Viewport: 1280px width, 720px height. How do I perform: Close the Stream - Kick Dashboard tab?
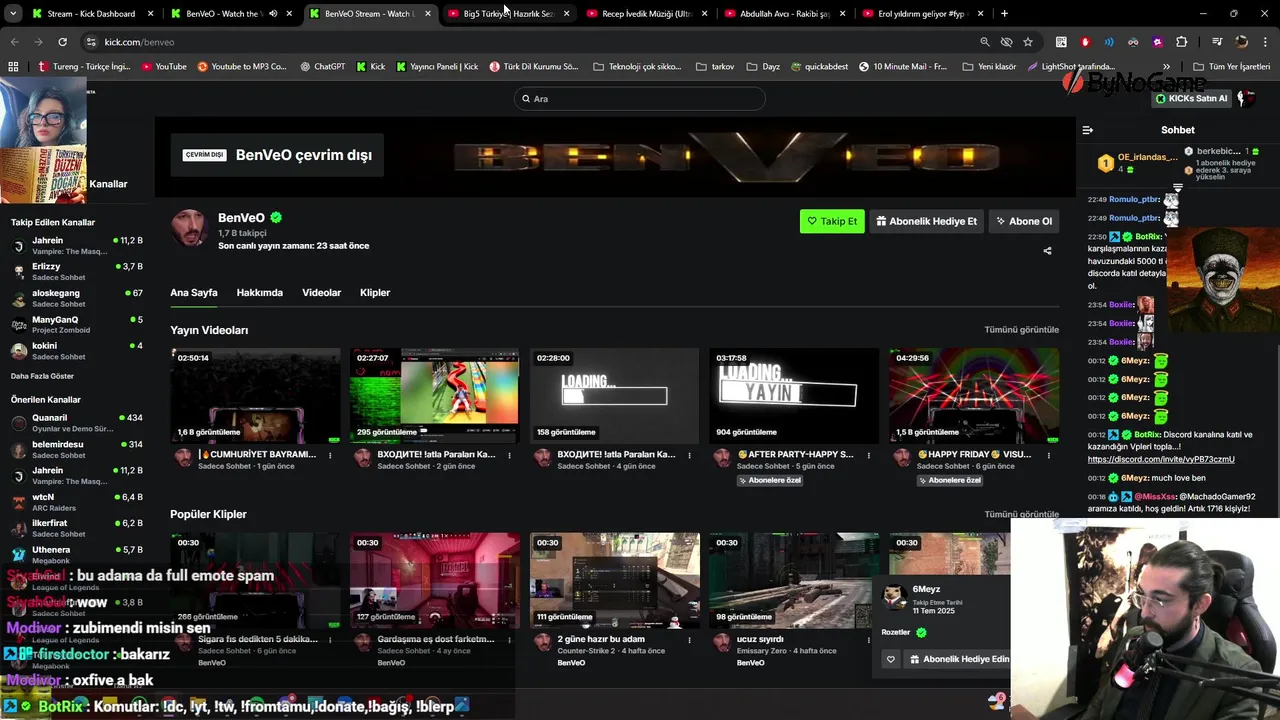[x=150, y=14]
